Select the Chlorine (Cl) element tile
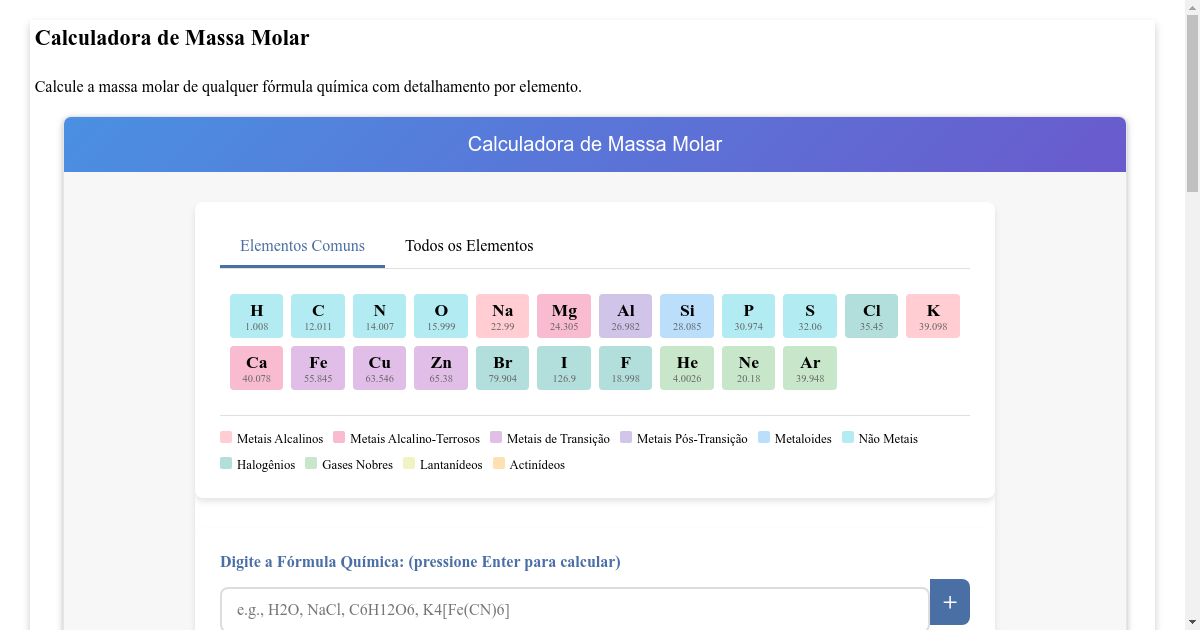This screenshot has width=1200, height=630. (x=871, y=315)
